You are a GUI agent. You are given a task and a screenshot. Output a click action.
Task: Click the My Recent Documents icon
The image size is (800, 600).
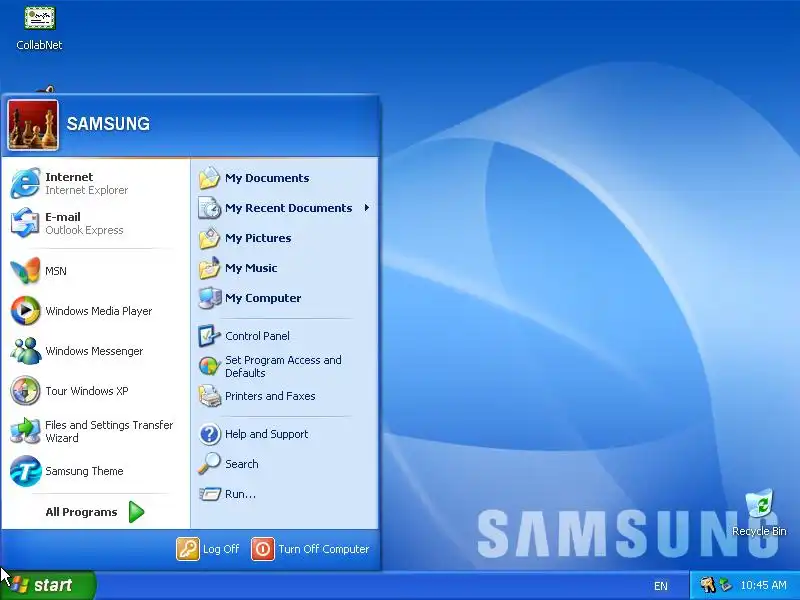[209, 208]
